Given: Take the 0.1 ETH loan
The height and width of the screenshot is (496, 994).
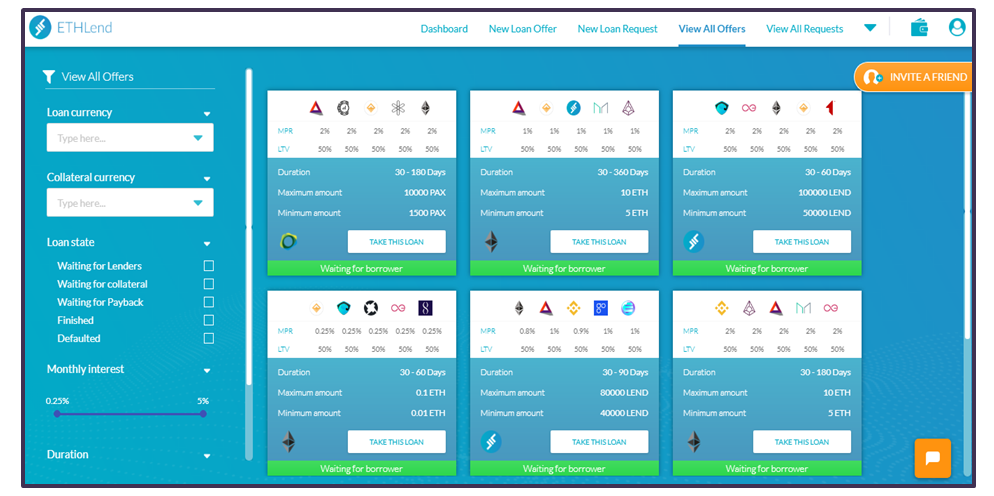Looking at the screenshot, I should [x=397, y=441].
